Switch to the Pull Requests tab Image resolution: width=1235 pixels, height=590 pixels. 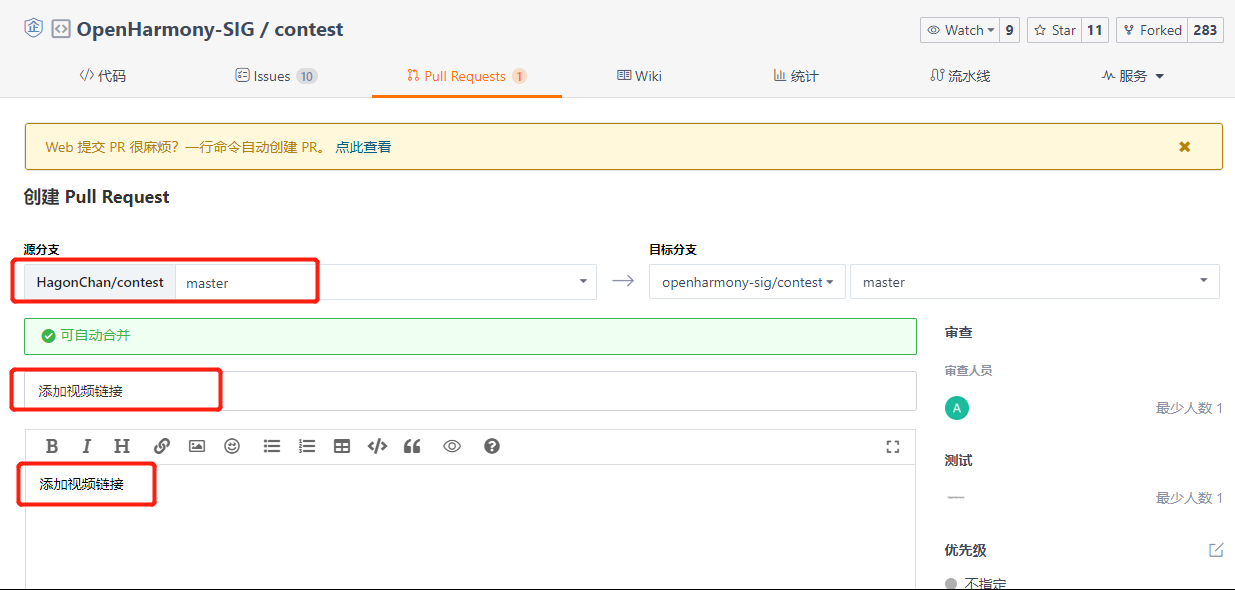tap(466, 76)
